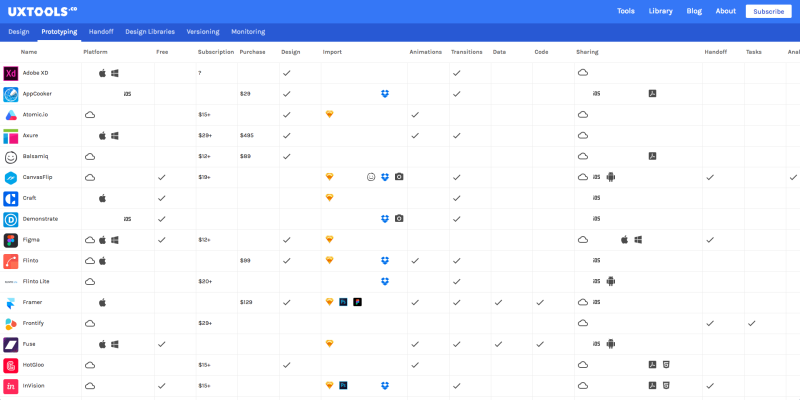Click Sketch import icon in Atomic.io row
Viewport: 800px width, 400px height.
330,114
